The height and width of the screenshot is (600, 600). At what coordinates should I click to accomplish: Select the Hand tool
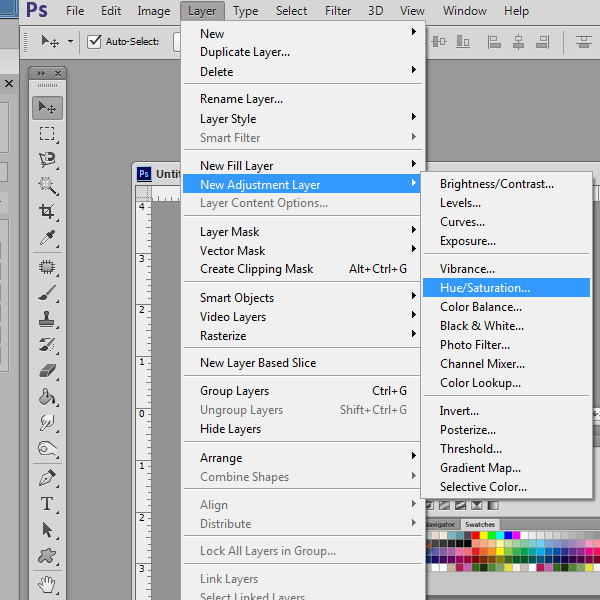(x=47, y=584)
